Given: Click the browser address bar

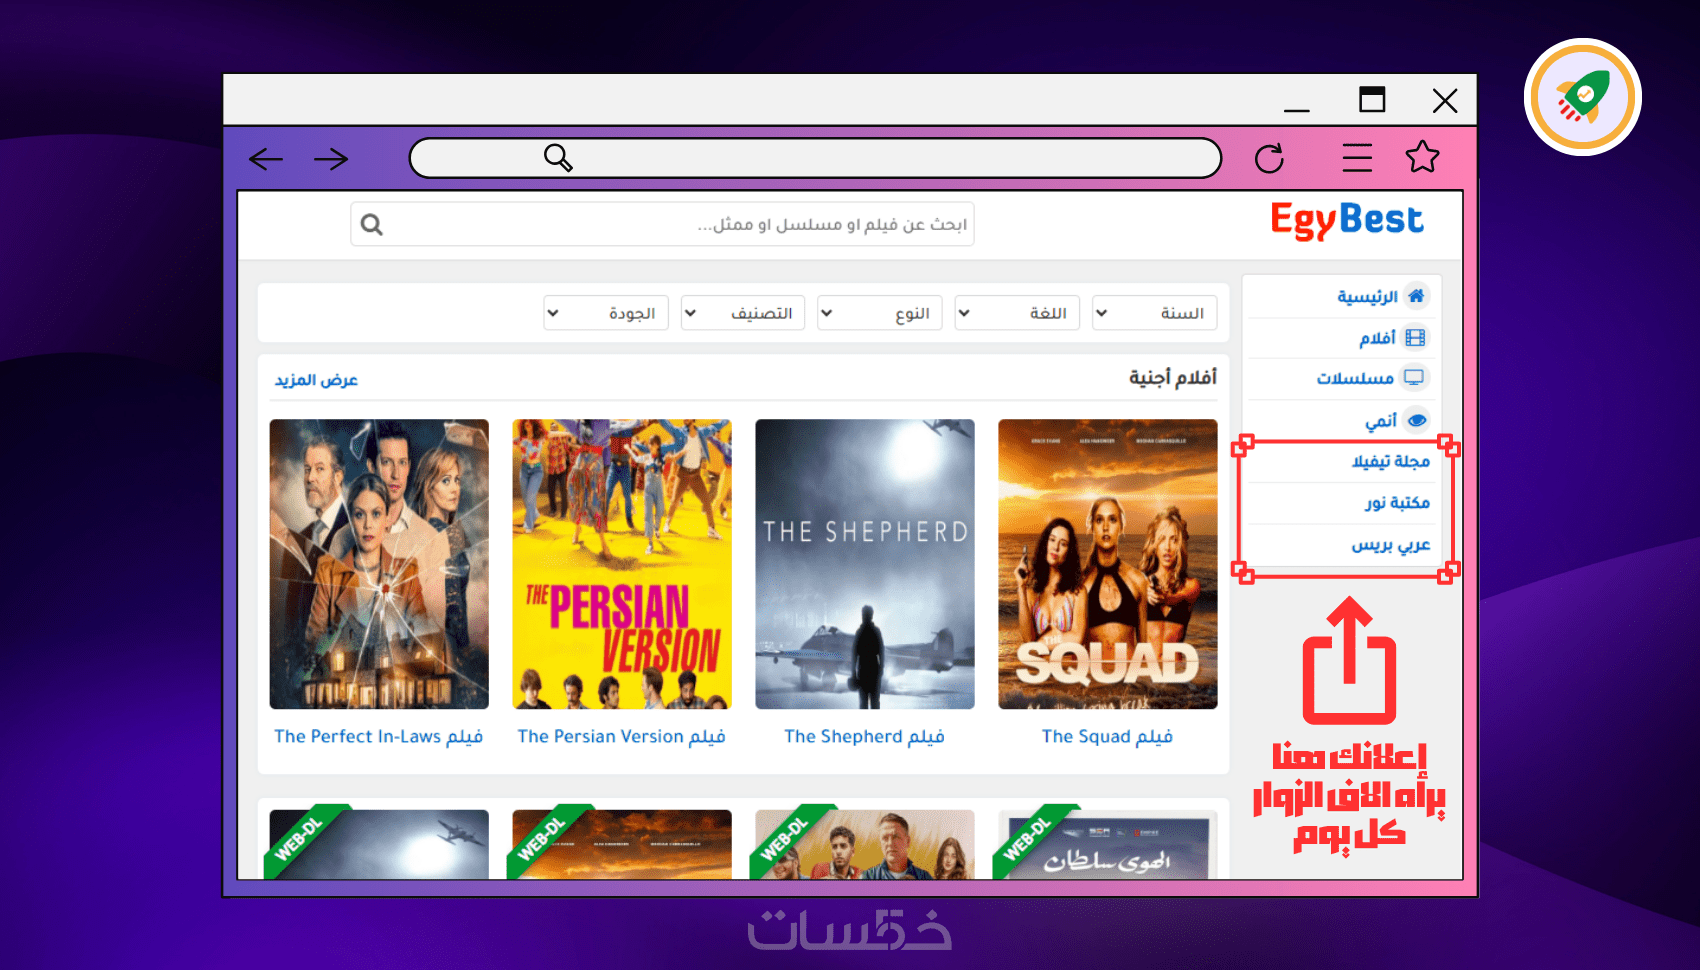Looking at the screenshot, I should pyautogui.click(x=815, y=158).
